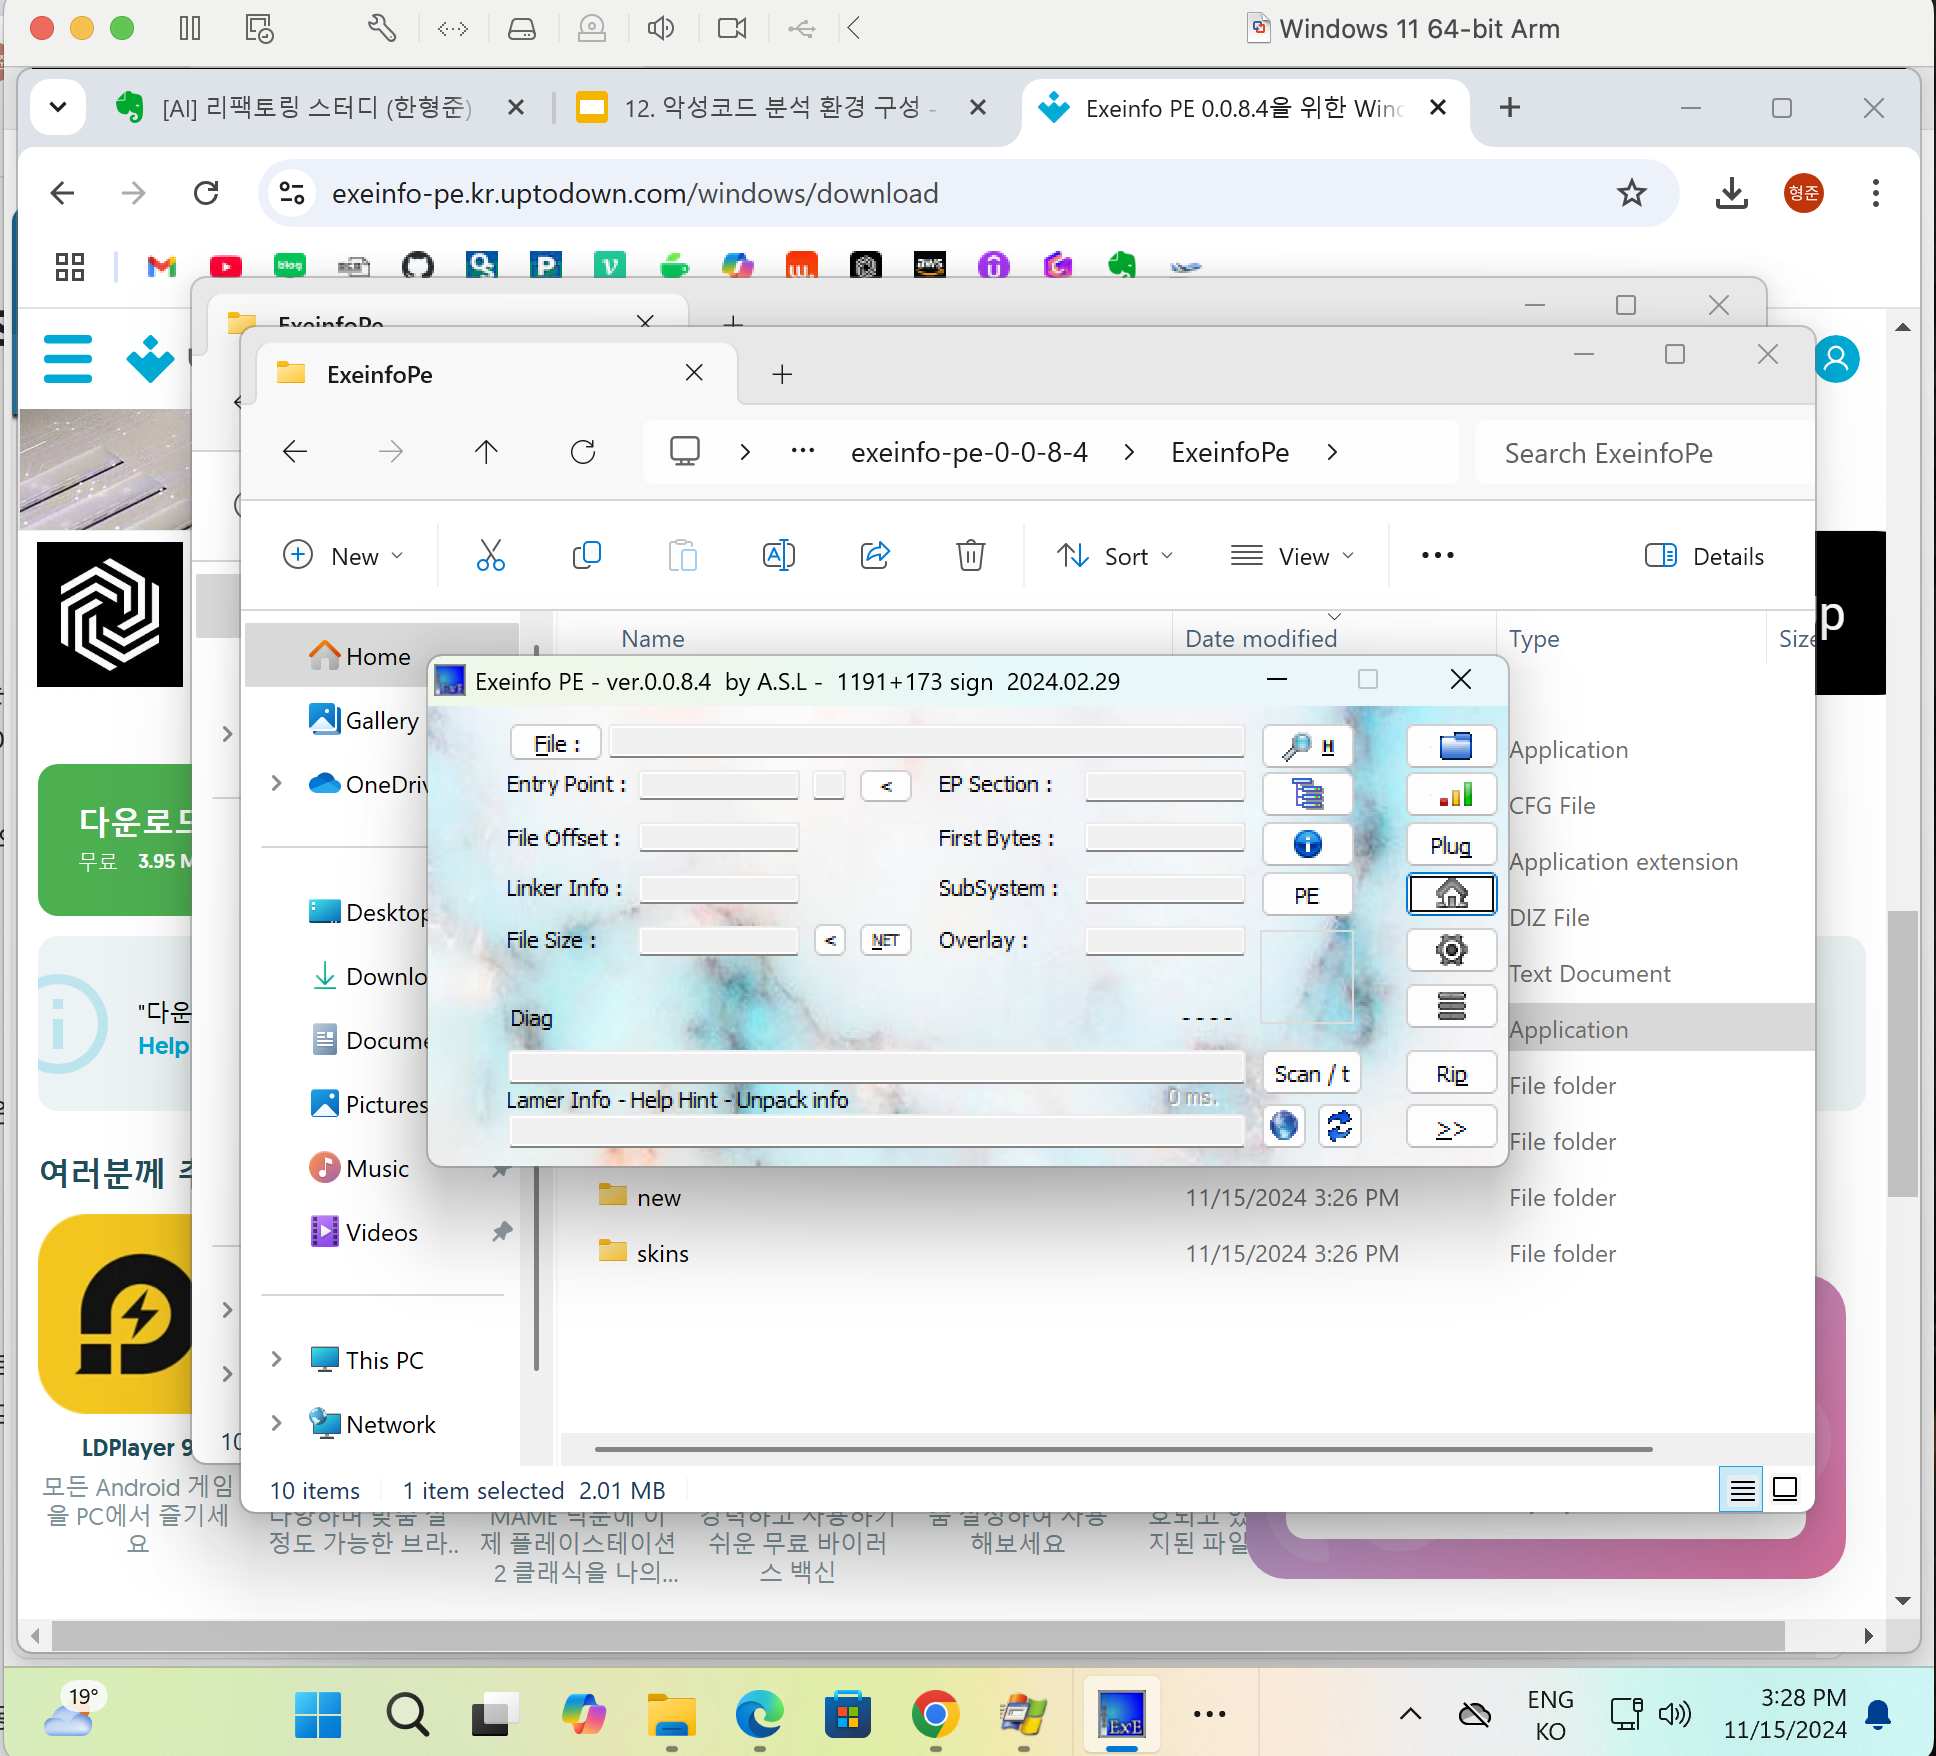1936x1756 pixels.
Task: Open the View dropdown in File Explorer
Action: 1293,556
